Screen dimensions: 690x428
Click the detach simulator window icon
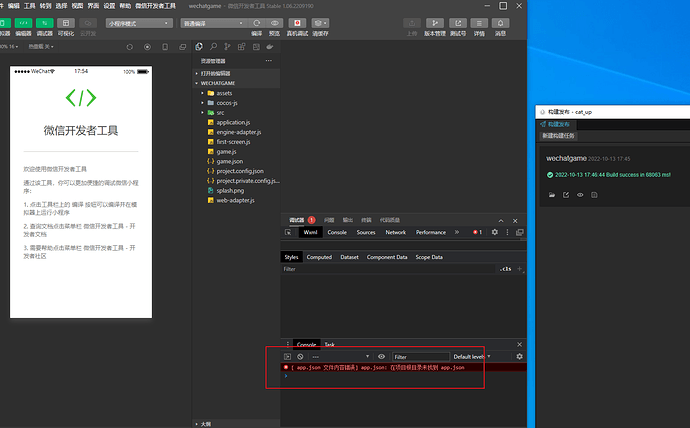tap(183, 47)
